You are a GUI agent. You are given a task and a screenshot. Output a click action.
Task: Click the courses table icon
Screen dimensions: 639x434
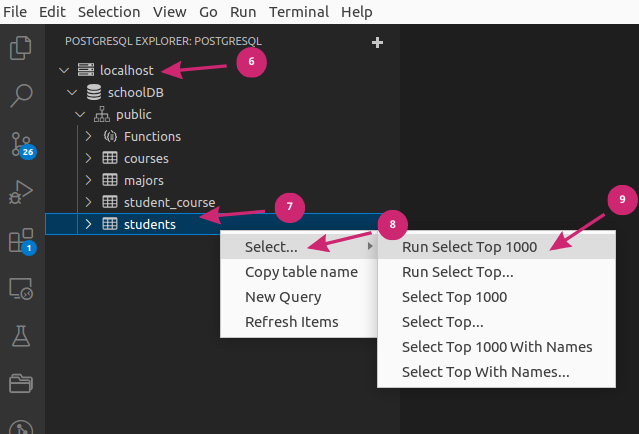pyautogui.click(x=110, y=158)
